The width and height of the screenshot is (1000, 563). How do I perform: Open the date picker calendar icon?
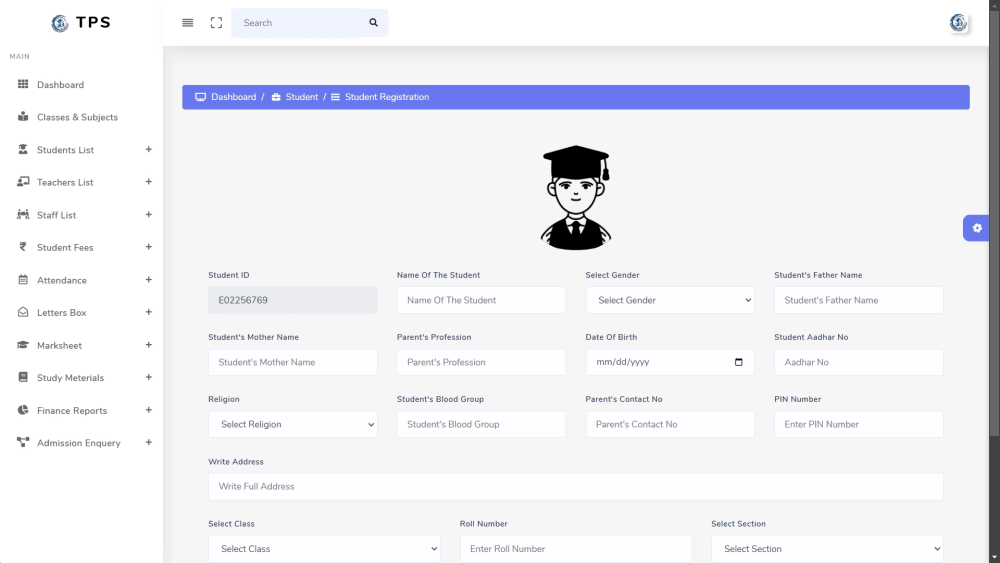tap(739, 362)
